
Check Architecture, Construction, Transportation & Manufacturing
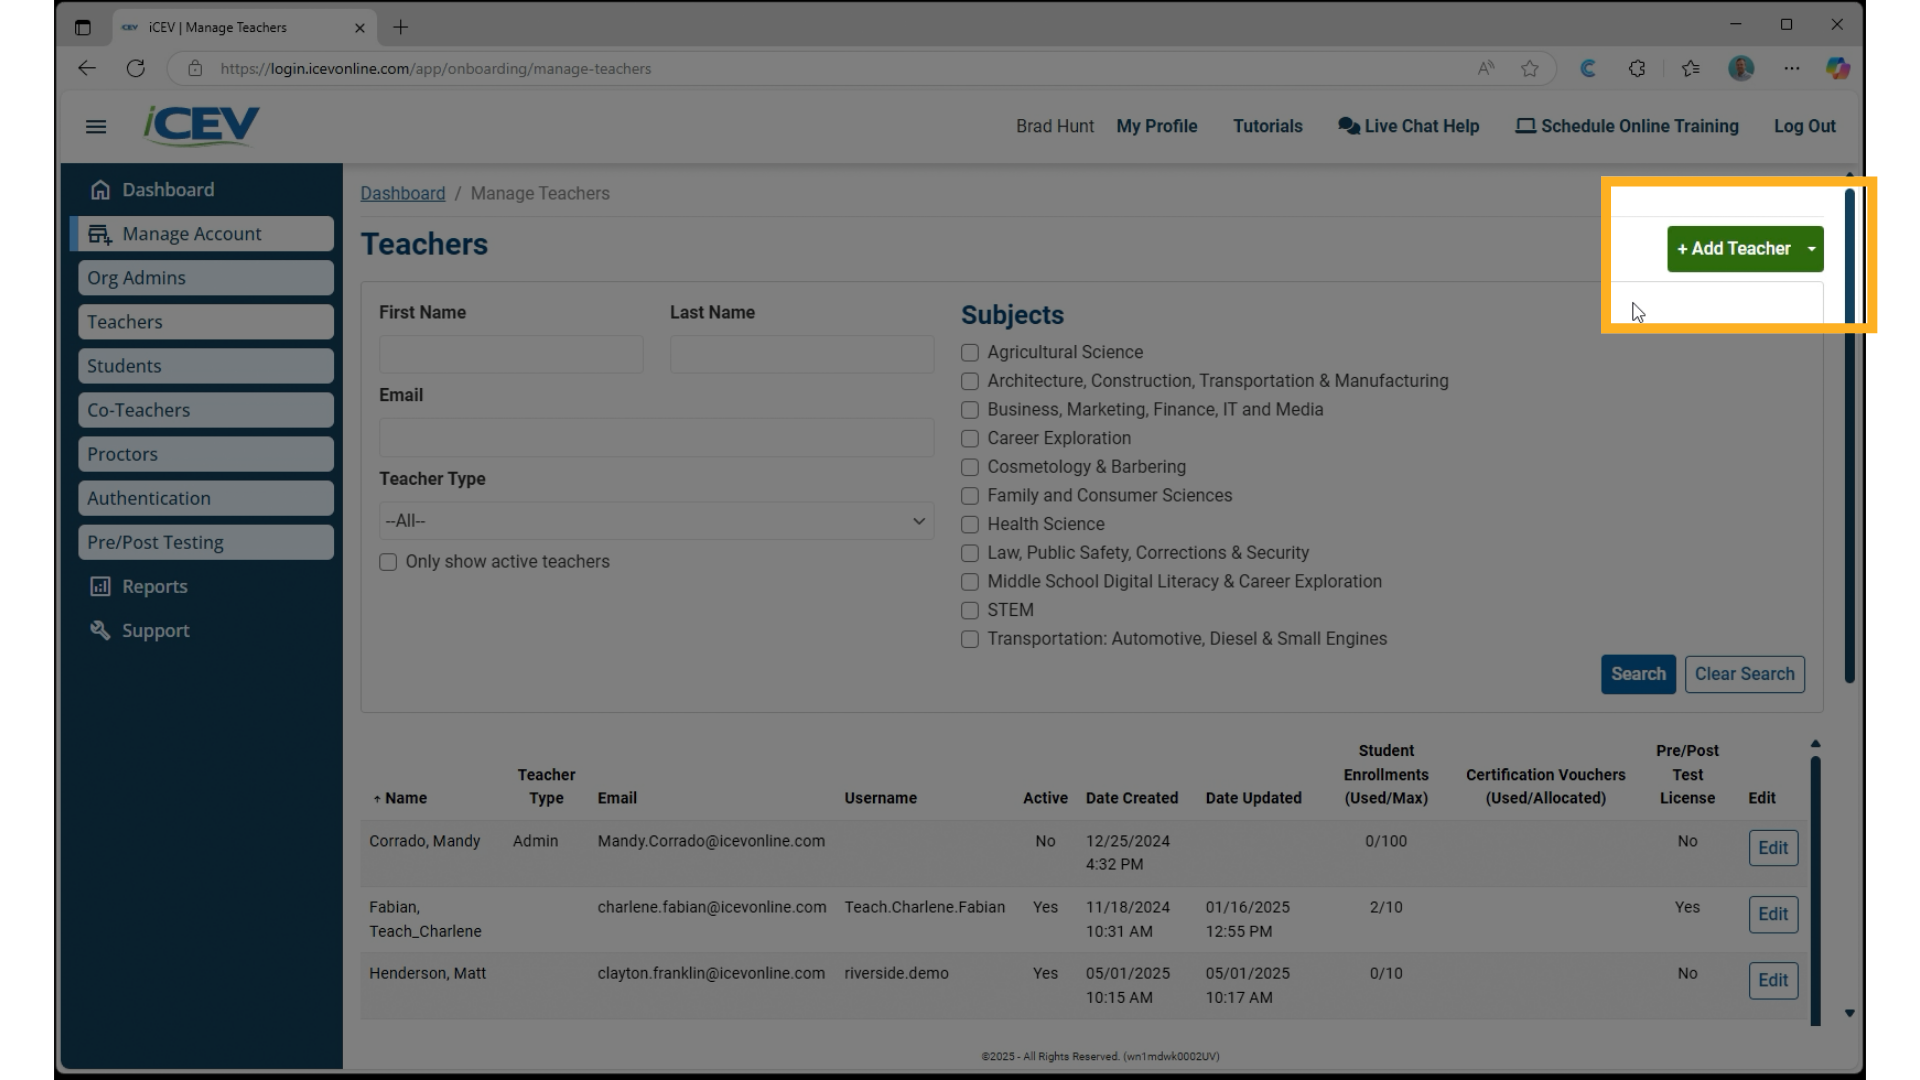point(970,381)
